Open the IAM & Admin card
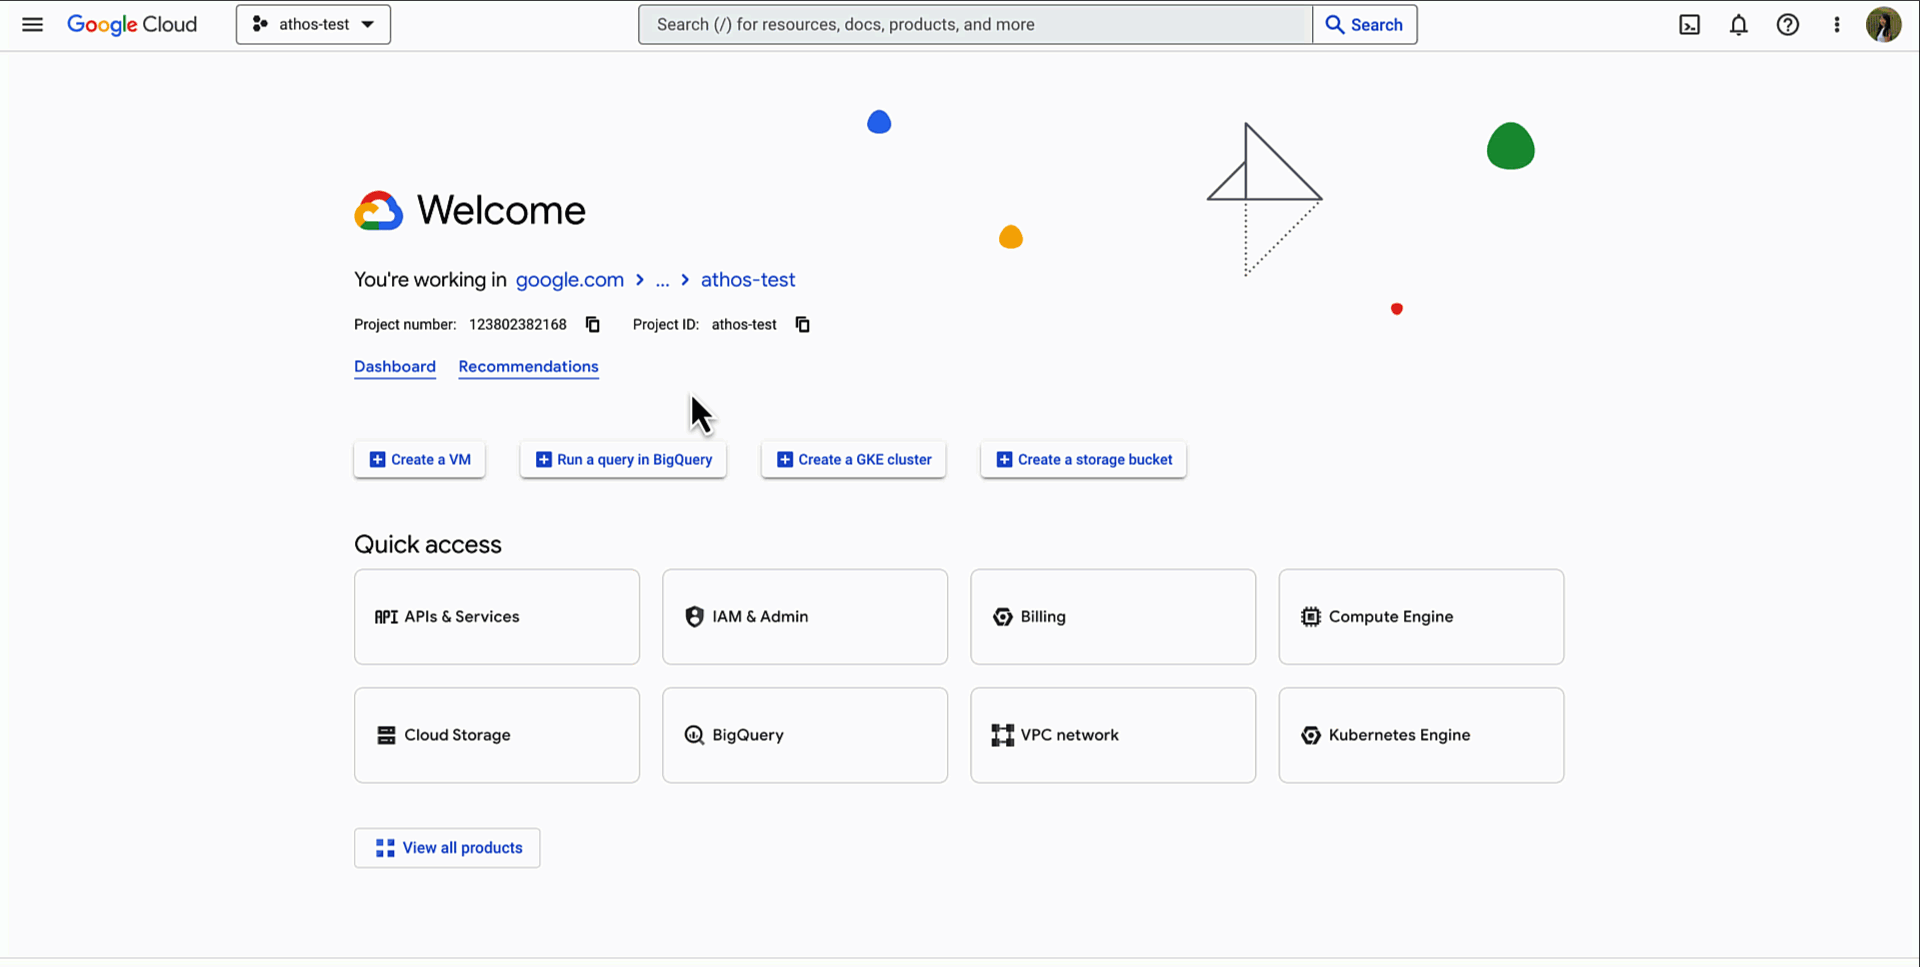The image size is (1920, 967). point(805,617)
